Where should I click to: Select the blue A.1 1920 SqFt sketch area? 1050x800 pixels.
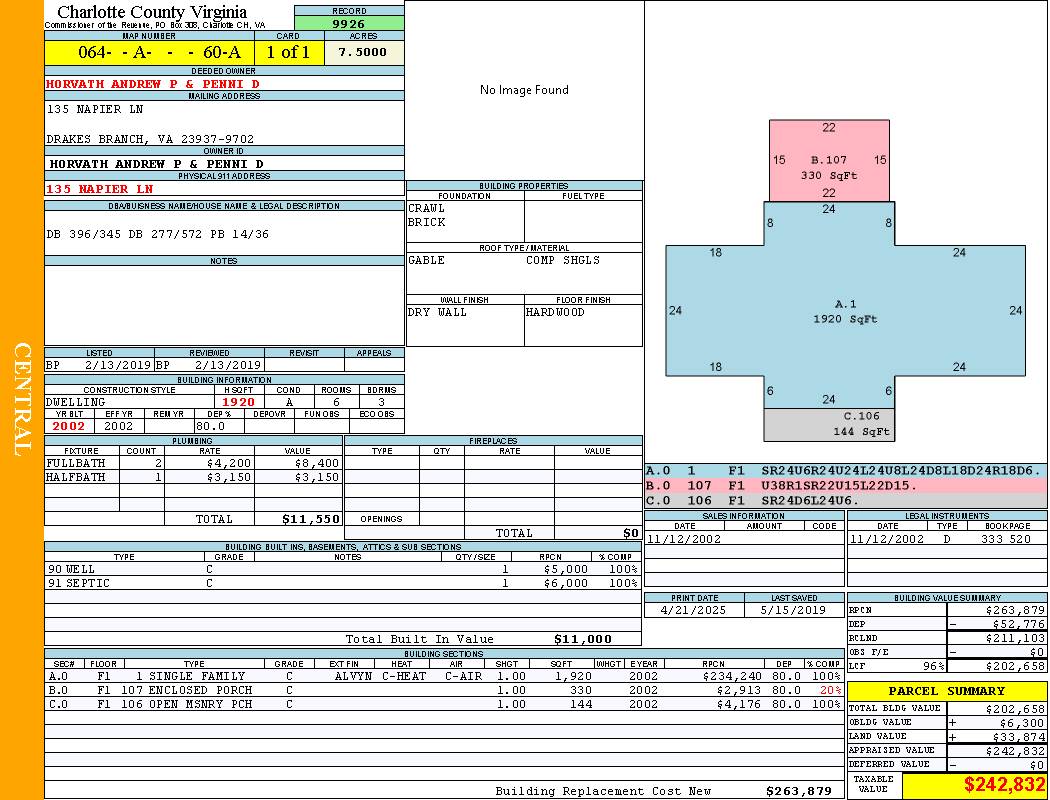pos(845,311)
